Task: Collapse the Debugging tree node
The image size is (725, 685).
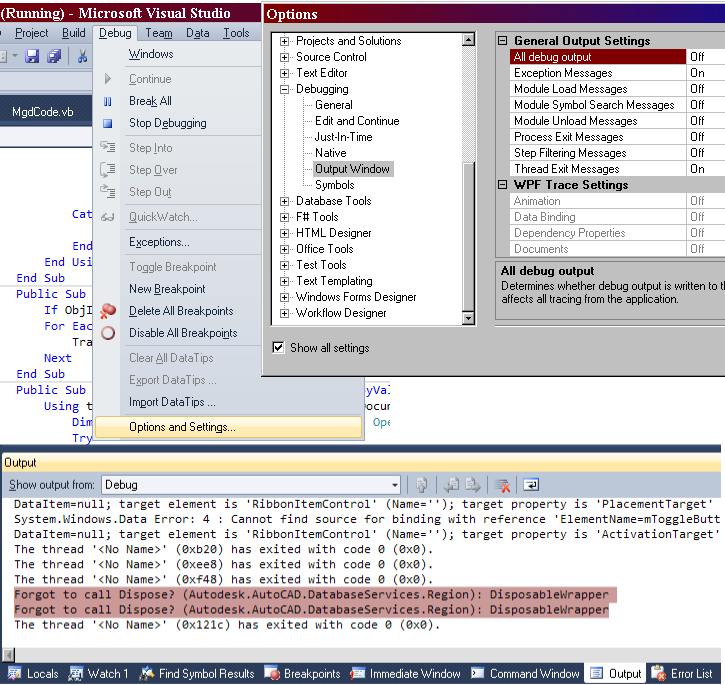Action: pos(285,89)
